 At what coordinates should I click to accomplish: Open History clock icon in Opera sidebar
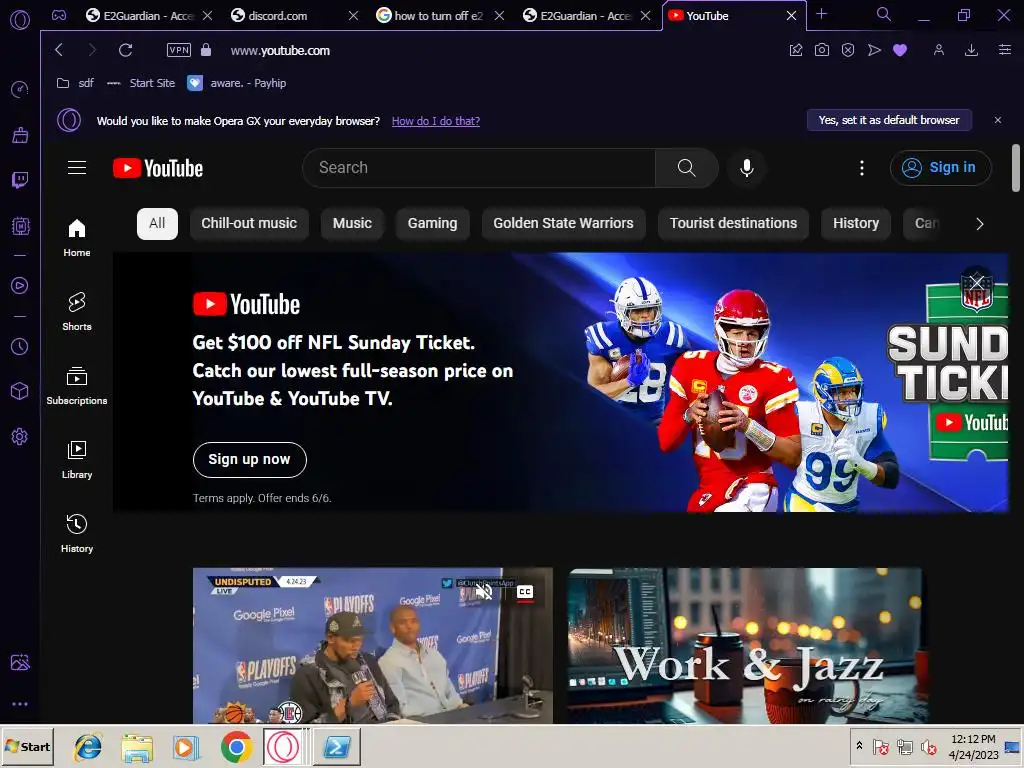20,346
